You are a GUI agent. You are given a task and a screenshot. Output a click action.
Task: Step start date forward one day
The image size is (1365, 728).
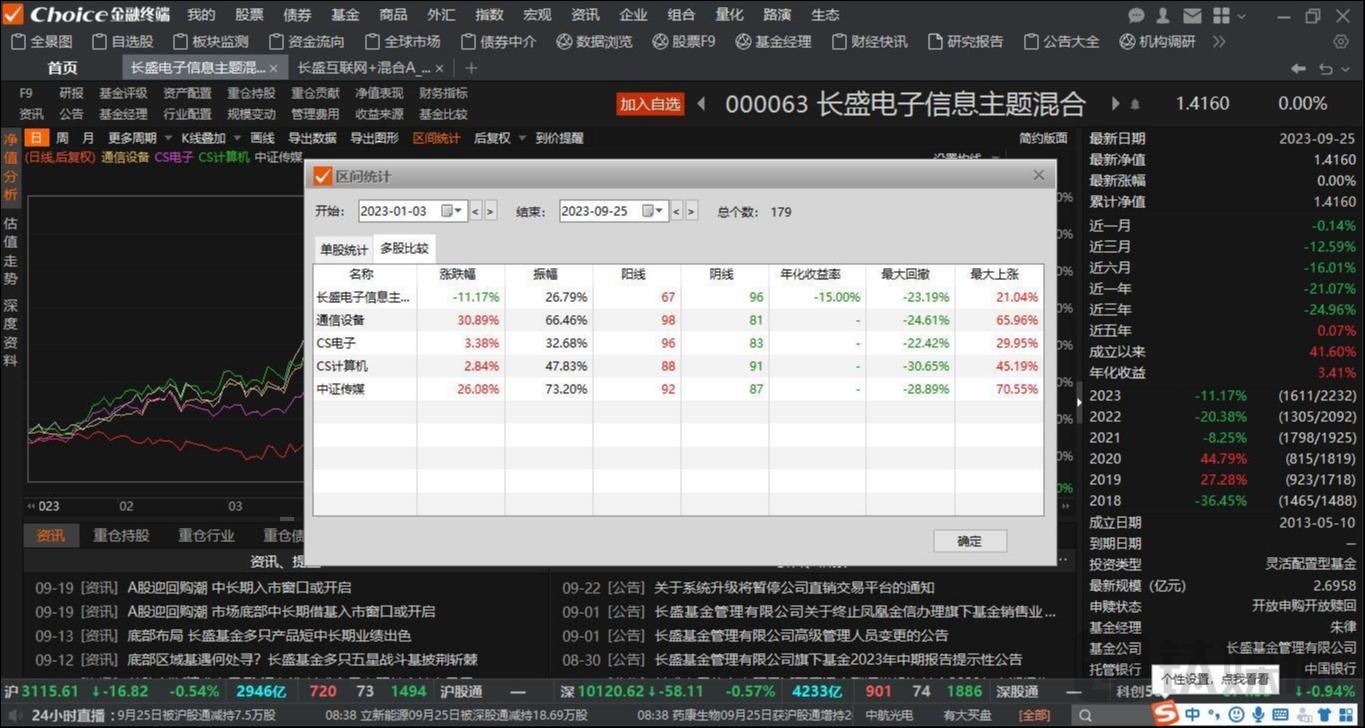click(x=490, y=211)
